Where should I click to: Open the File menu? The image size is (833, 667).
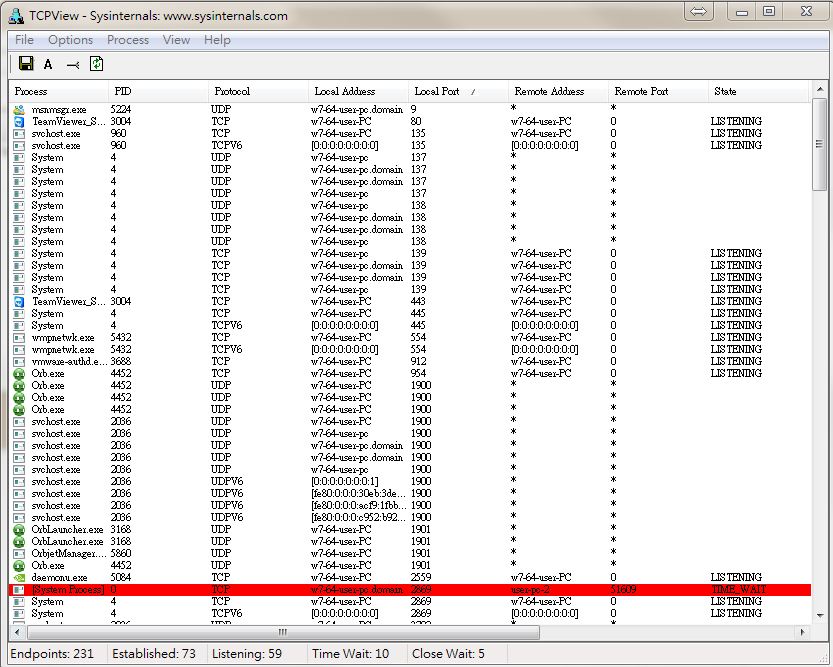[24, 40]
